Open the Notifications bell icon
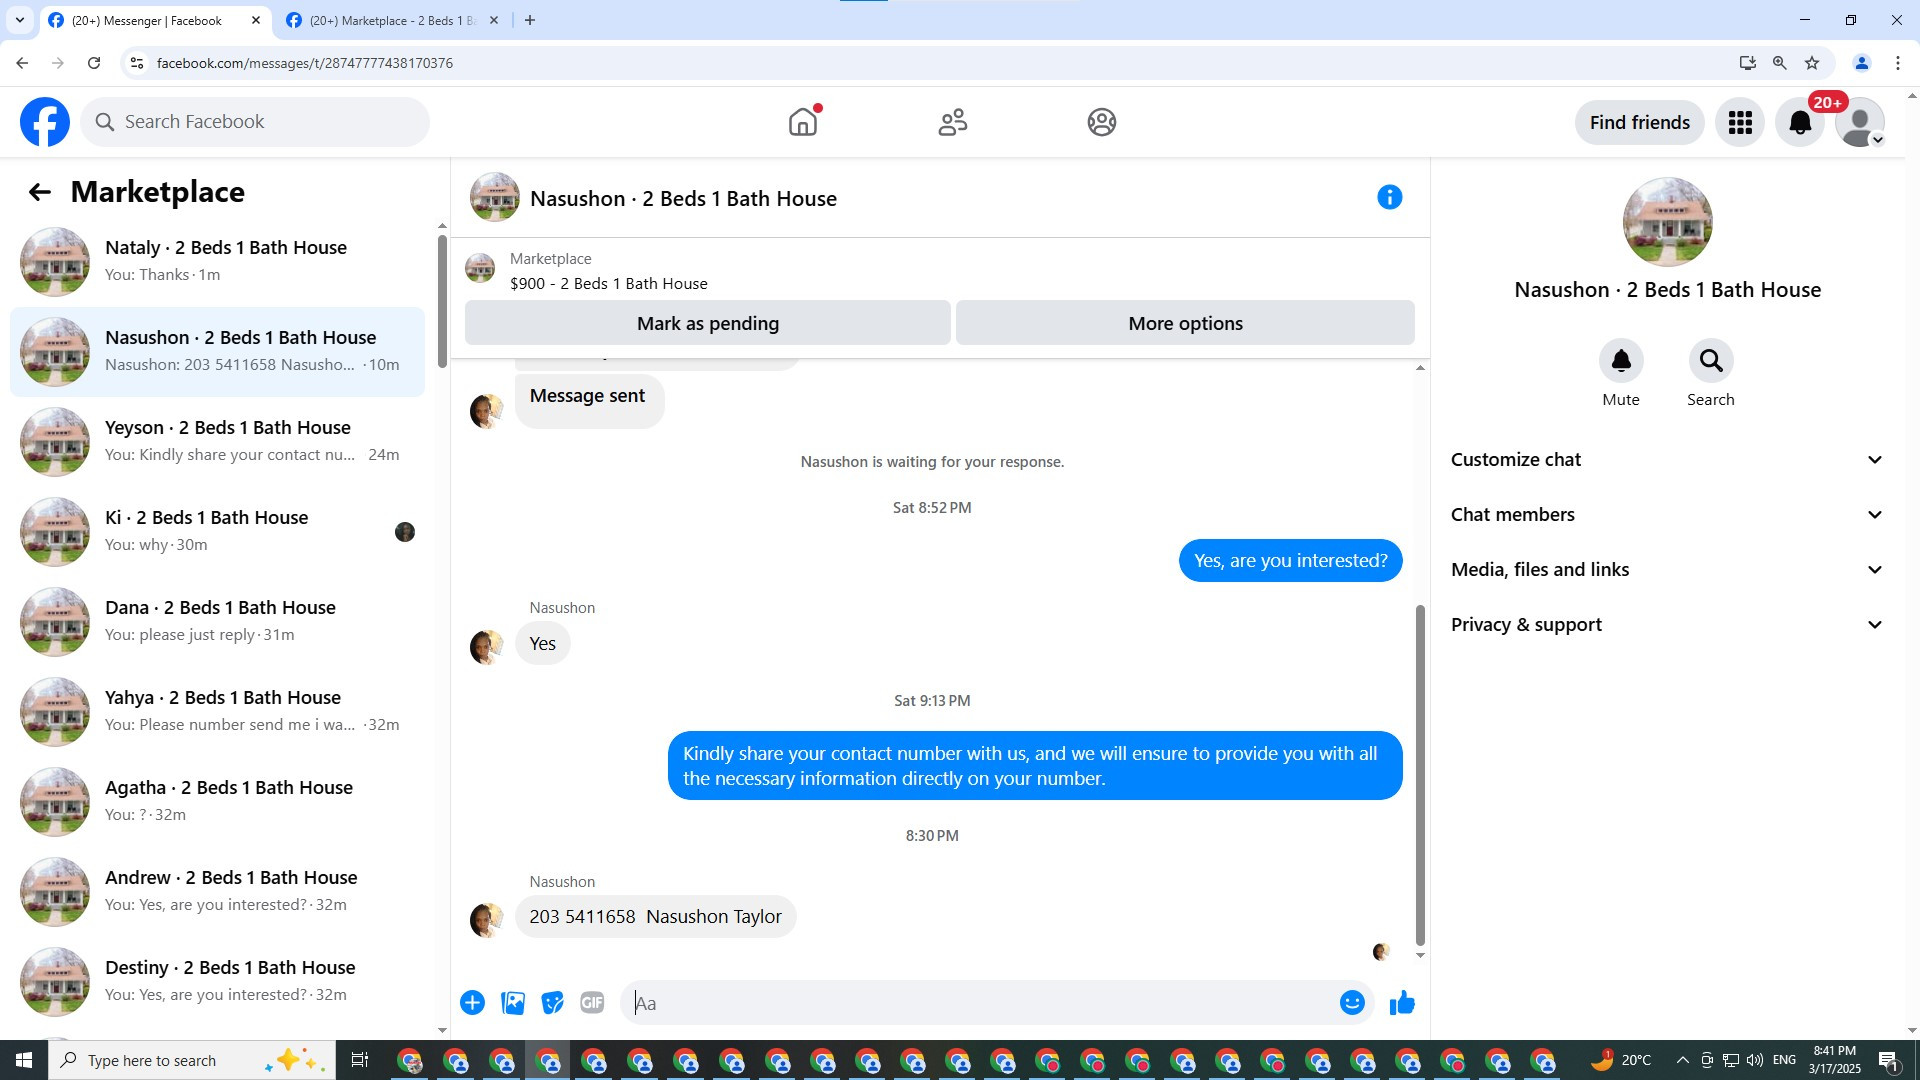1920x1080 pixels. pos(1800,122)
